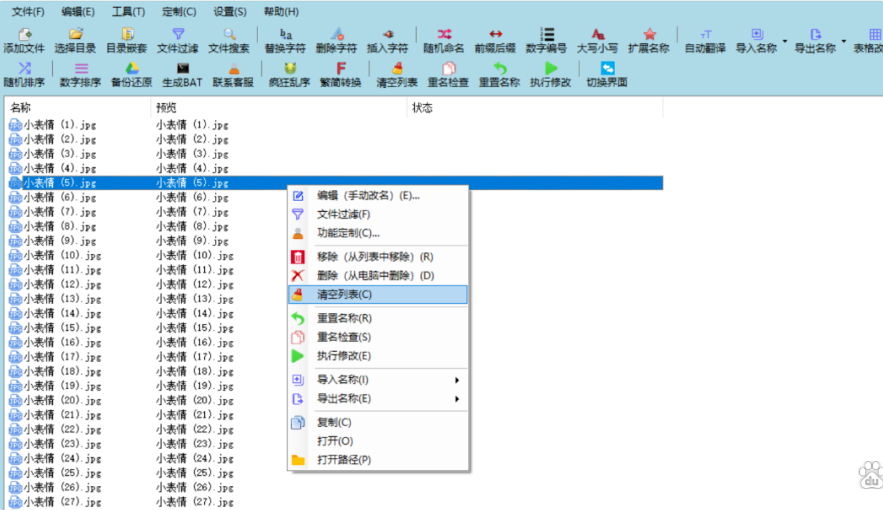This screenshot has width=883, height=510.
Task: Expand the 导出名称(E) submenu in context menu
Action: click(457, 399)
